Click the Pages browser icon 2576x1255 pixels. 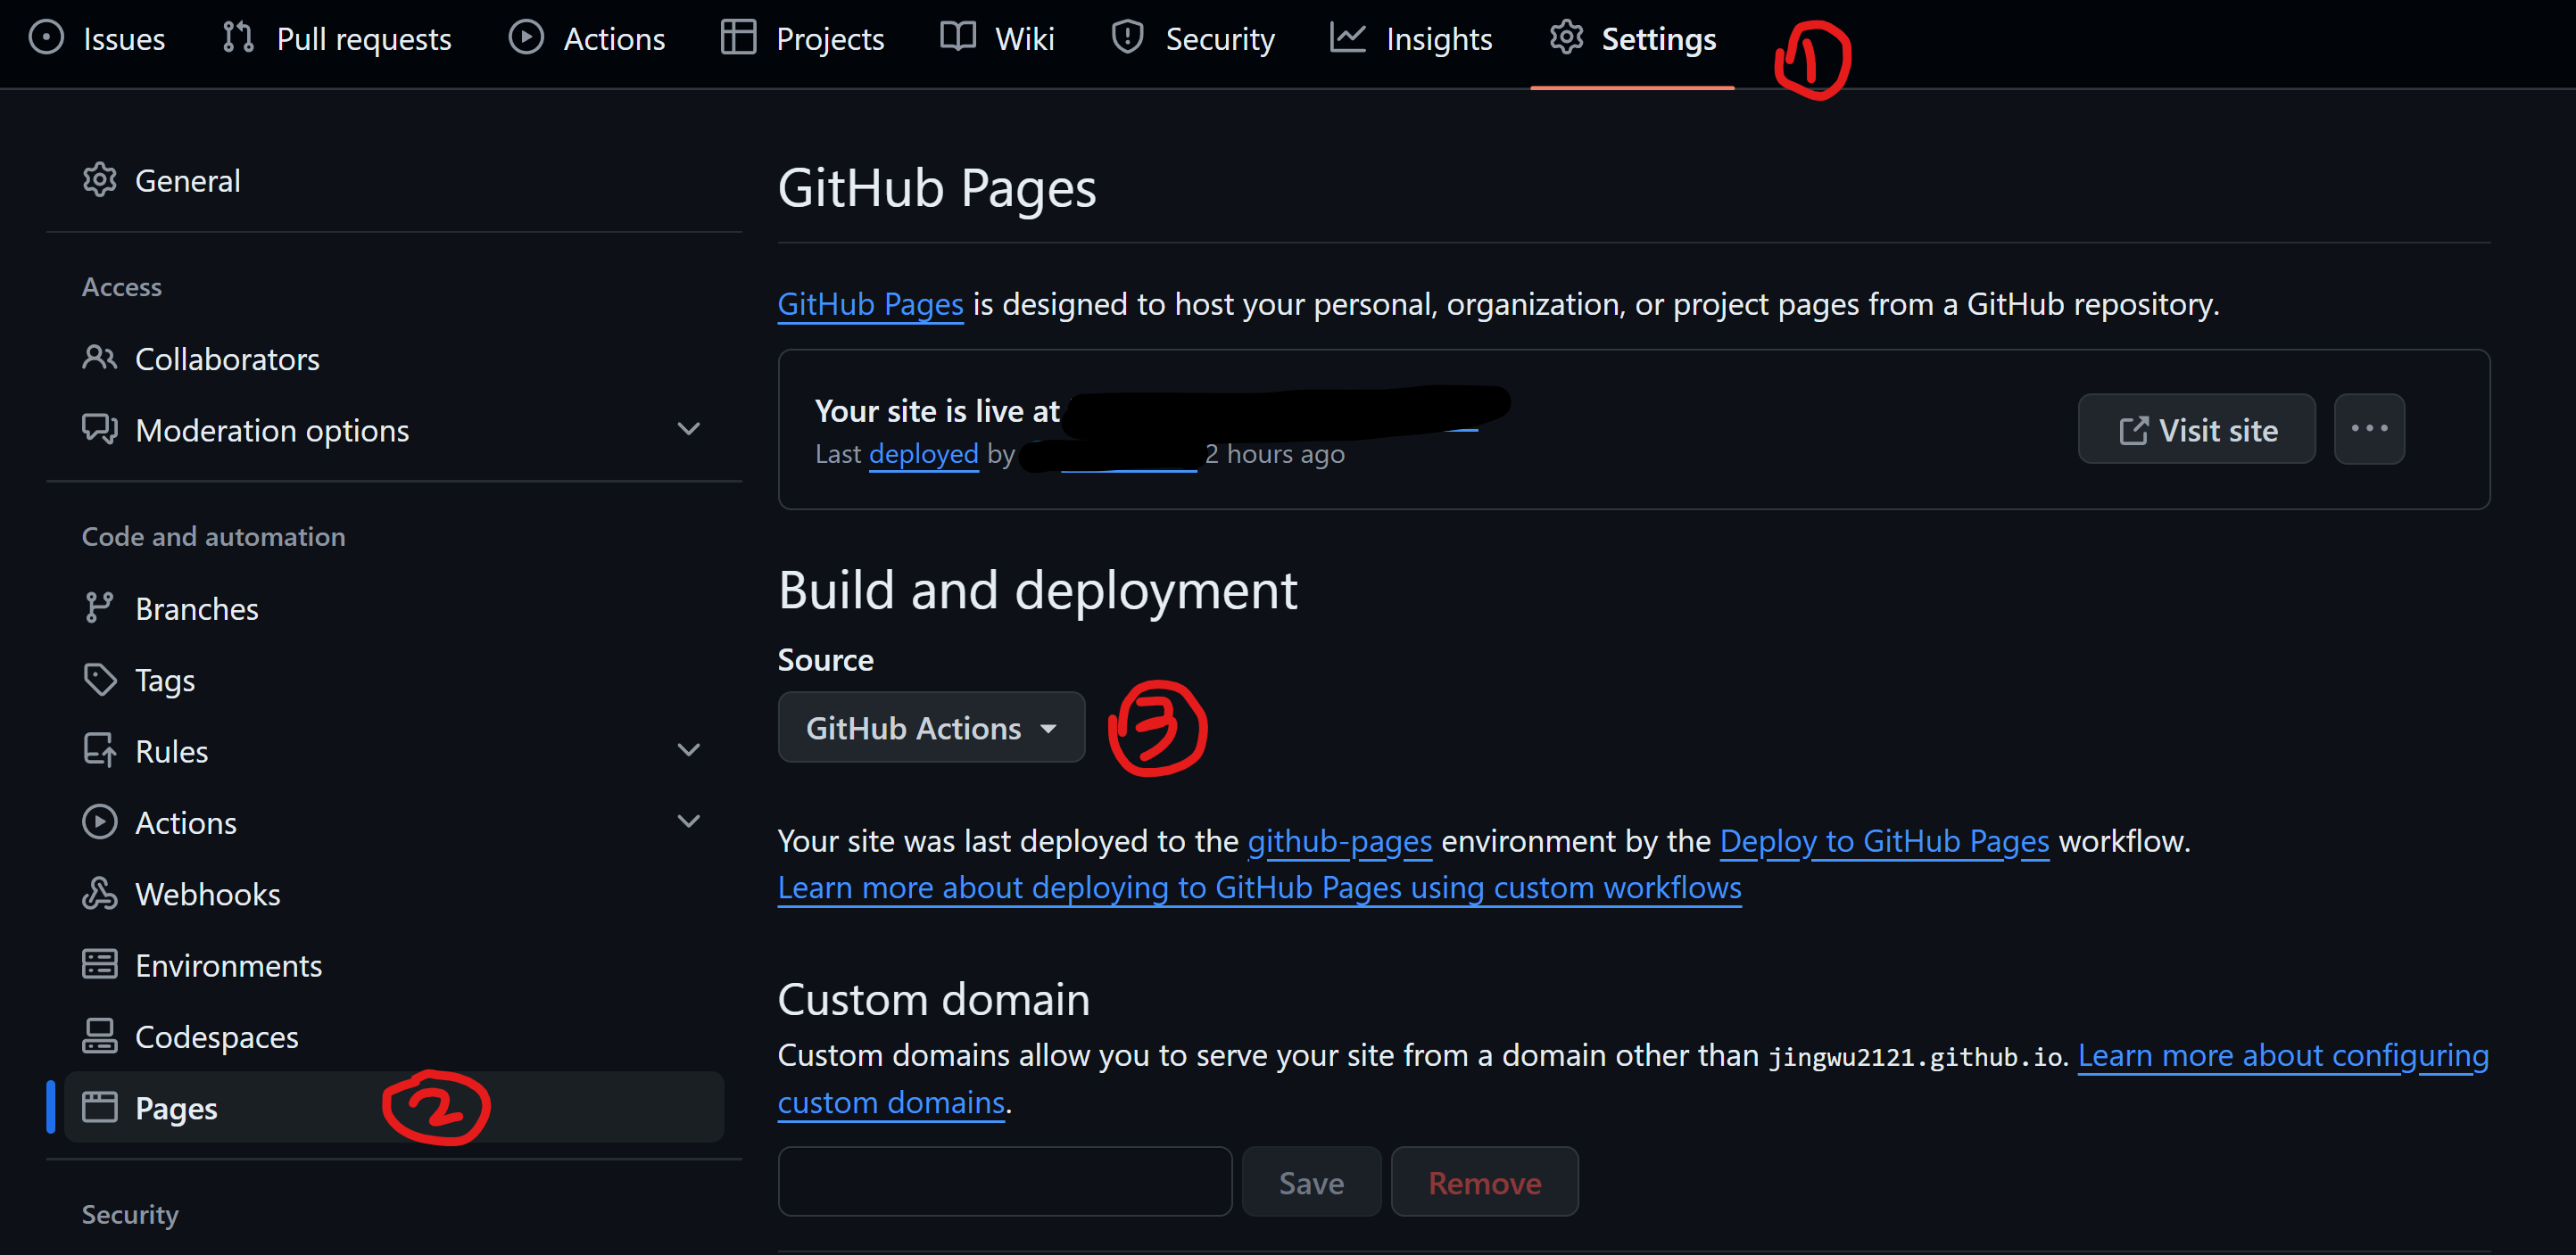point(99,1108)
